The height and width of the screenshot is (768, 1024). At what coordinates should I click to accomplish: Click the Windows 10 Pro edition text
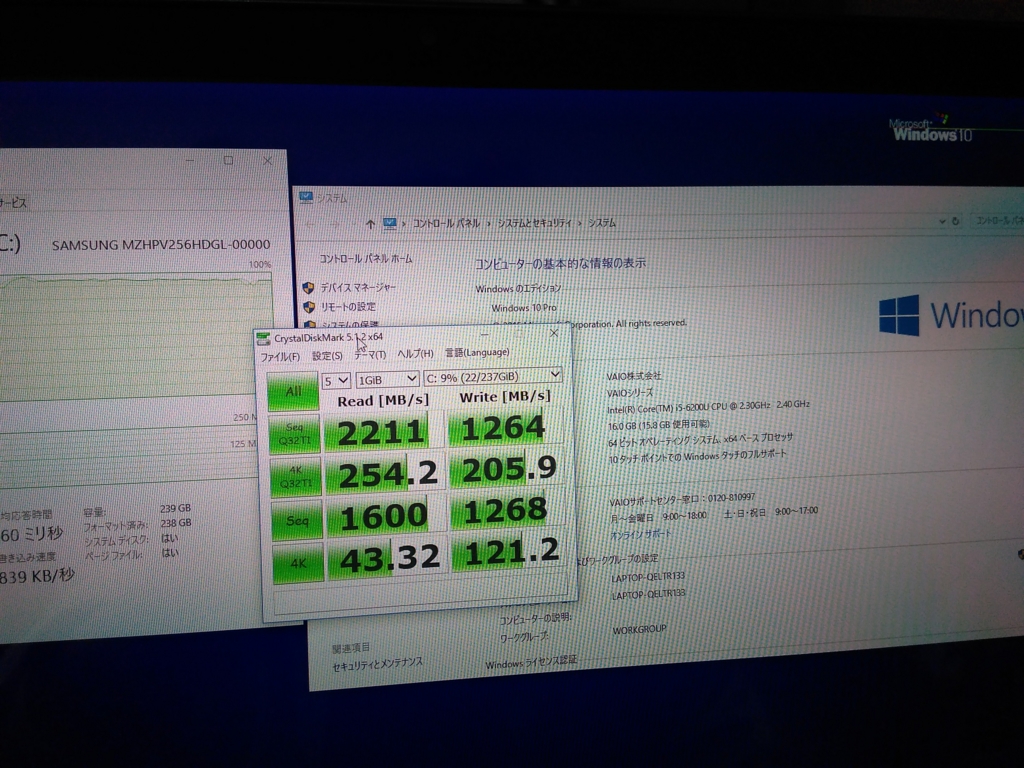524,308
